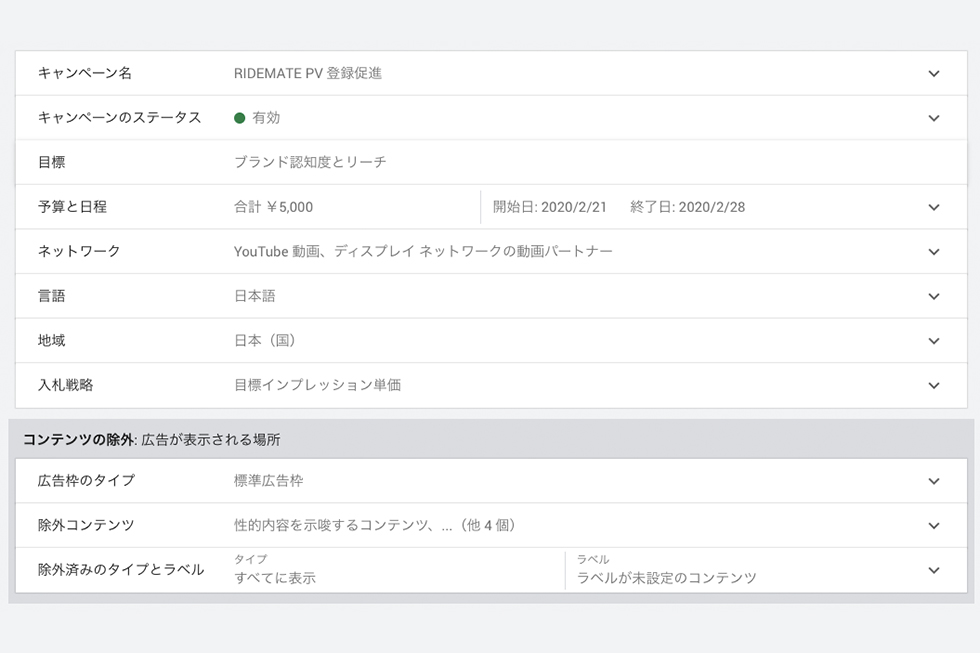
Task: Select campaign name RIDEMATE PV 登録促進
Action: pyautogui.click(x=308, y=73)
